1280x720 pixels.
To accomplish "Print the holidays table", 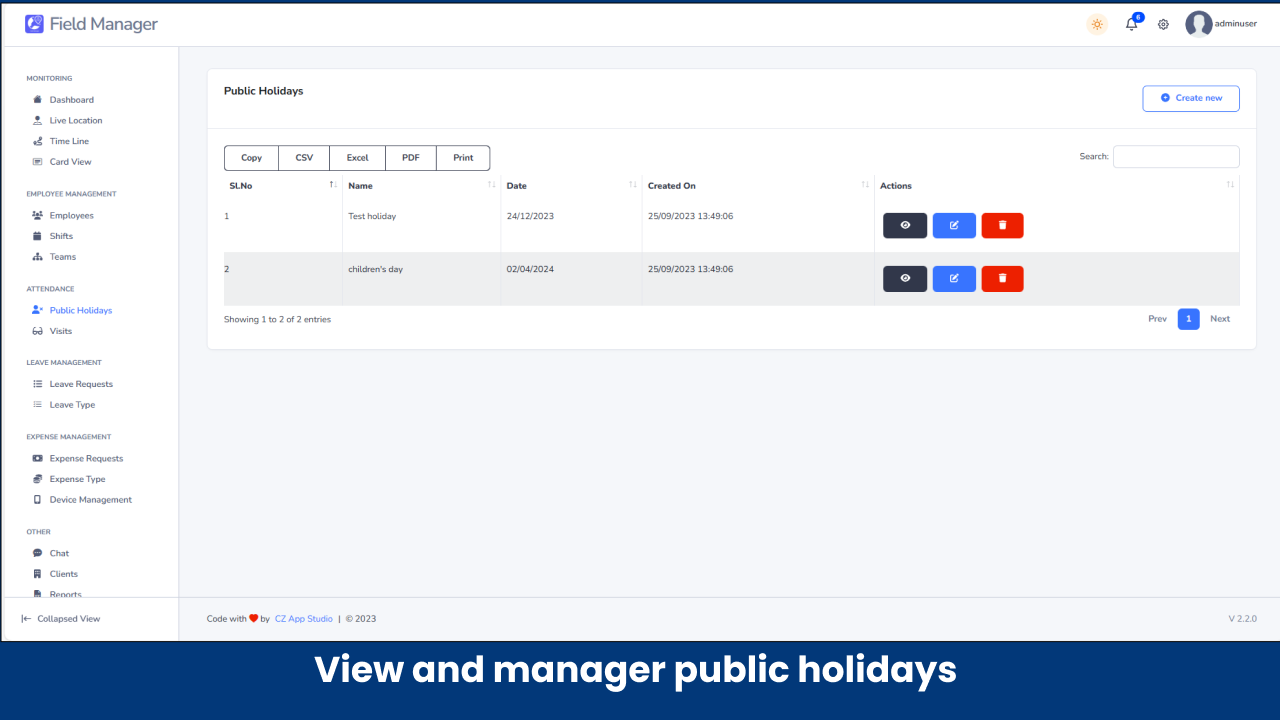I will point(462,157).
